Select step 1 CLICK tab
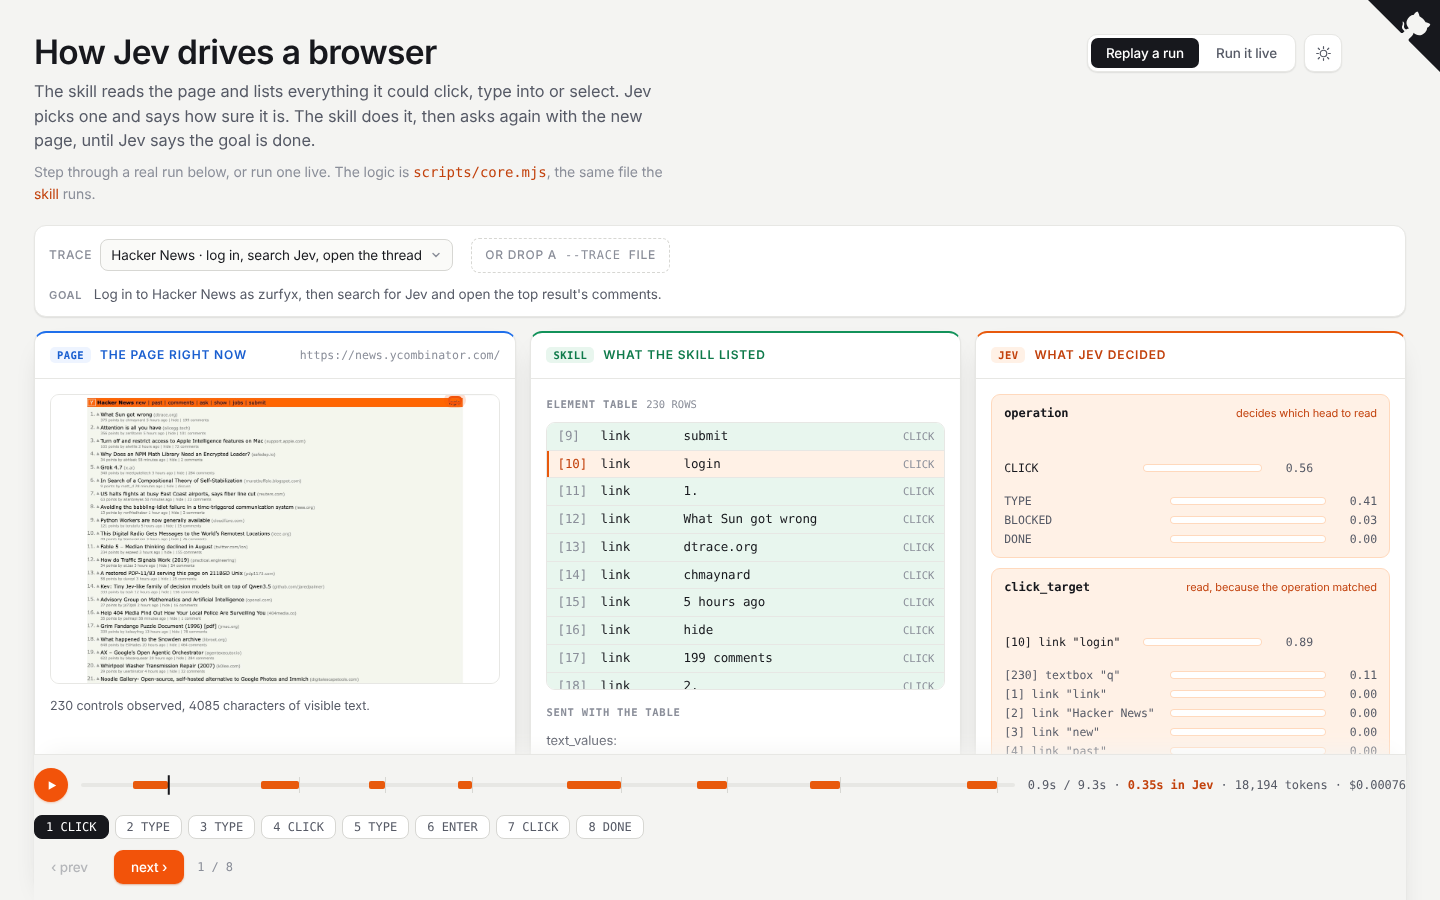This screenshot has height=900, width=1440. pos(71,827)
